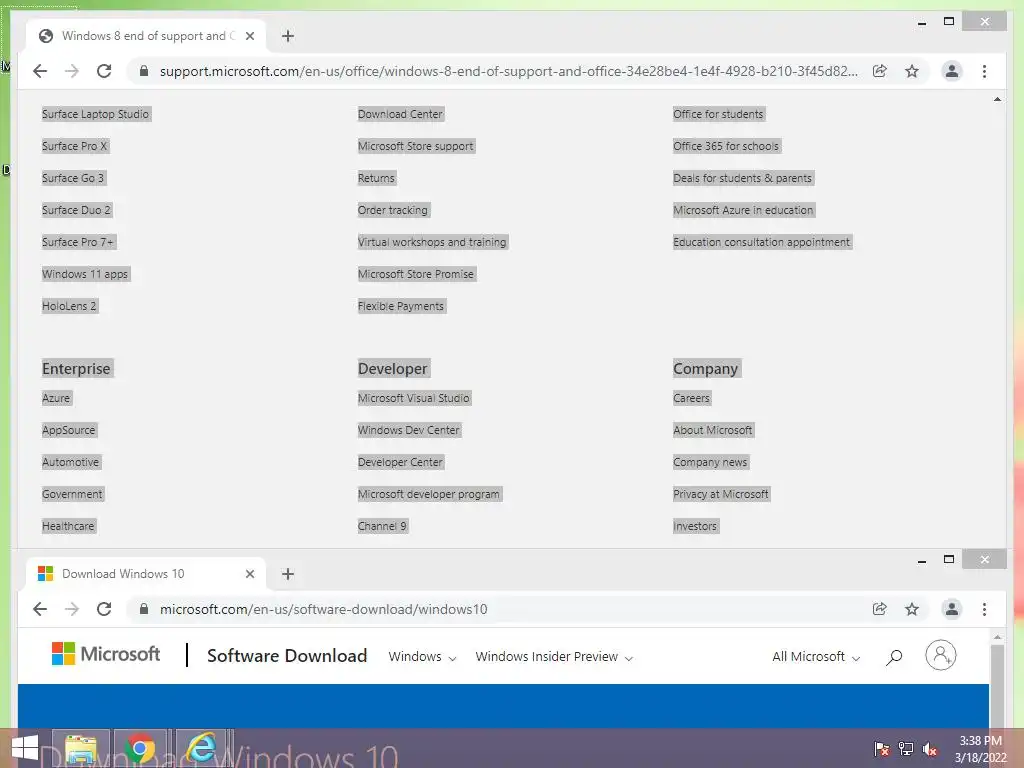1024x768 pixels.
Task: Open Chrome menu in Download Windows 10 window
Action: coord(984,609)
